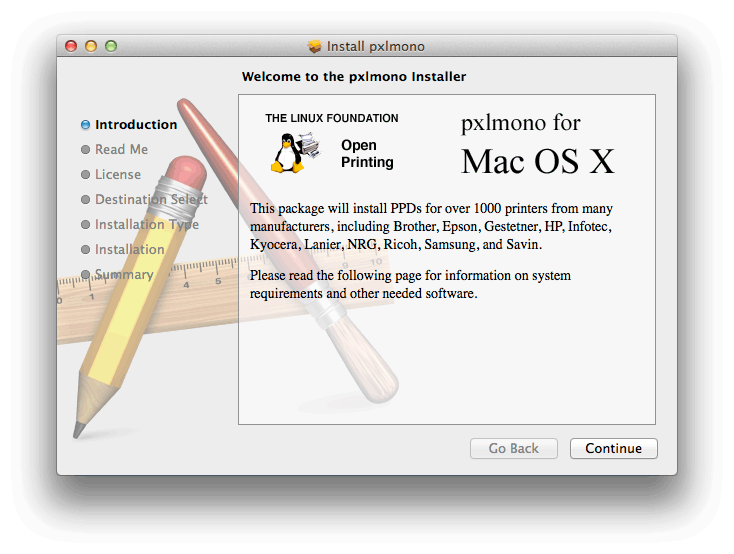The width and height of the screenshot is (734, 554).
Task: Click 'THE LINUX FOUNDATION' text
Action: click(331, 118)
